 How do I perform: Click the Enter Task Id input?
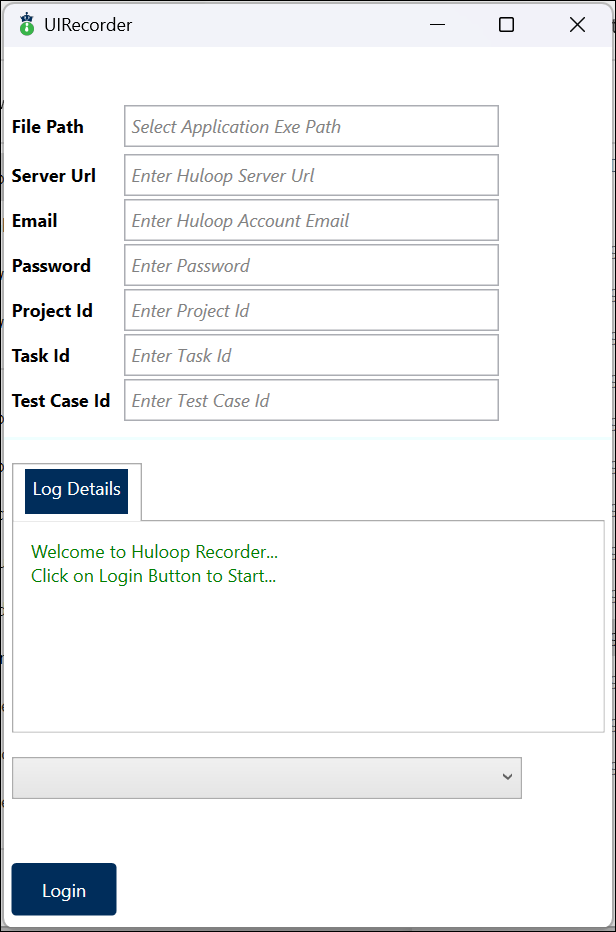pos(311,356)
